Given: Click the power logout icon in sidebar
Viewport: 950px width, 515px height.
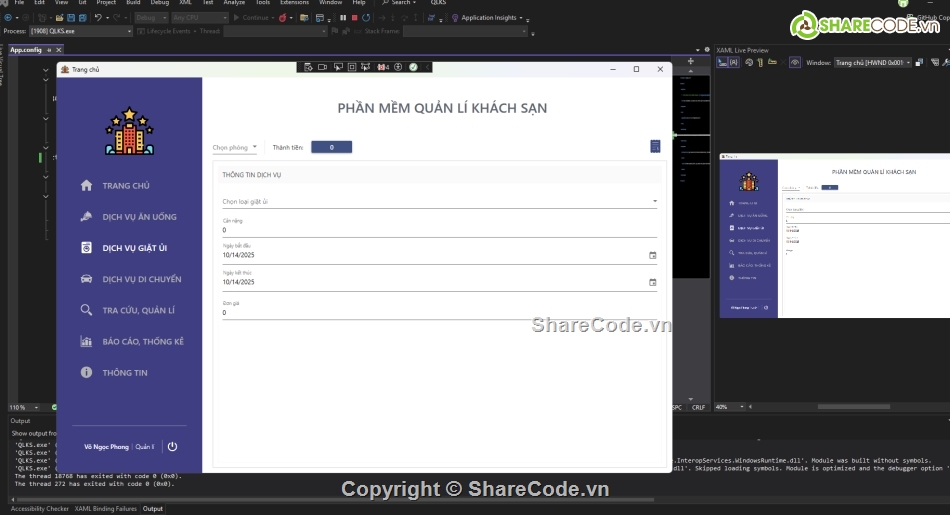Looking at the screenshot, I should [172, 447].
